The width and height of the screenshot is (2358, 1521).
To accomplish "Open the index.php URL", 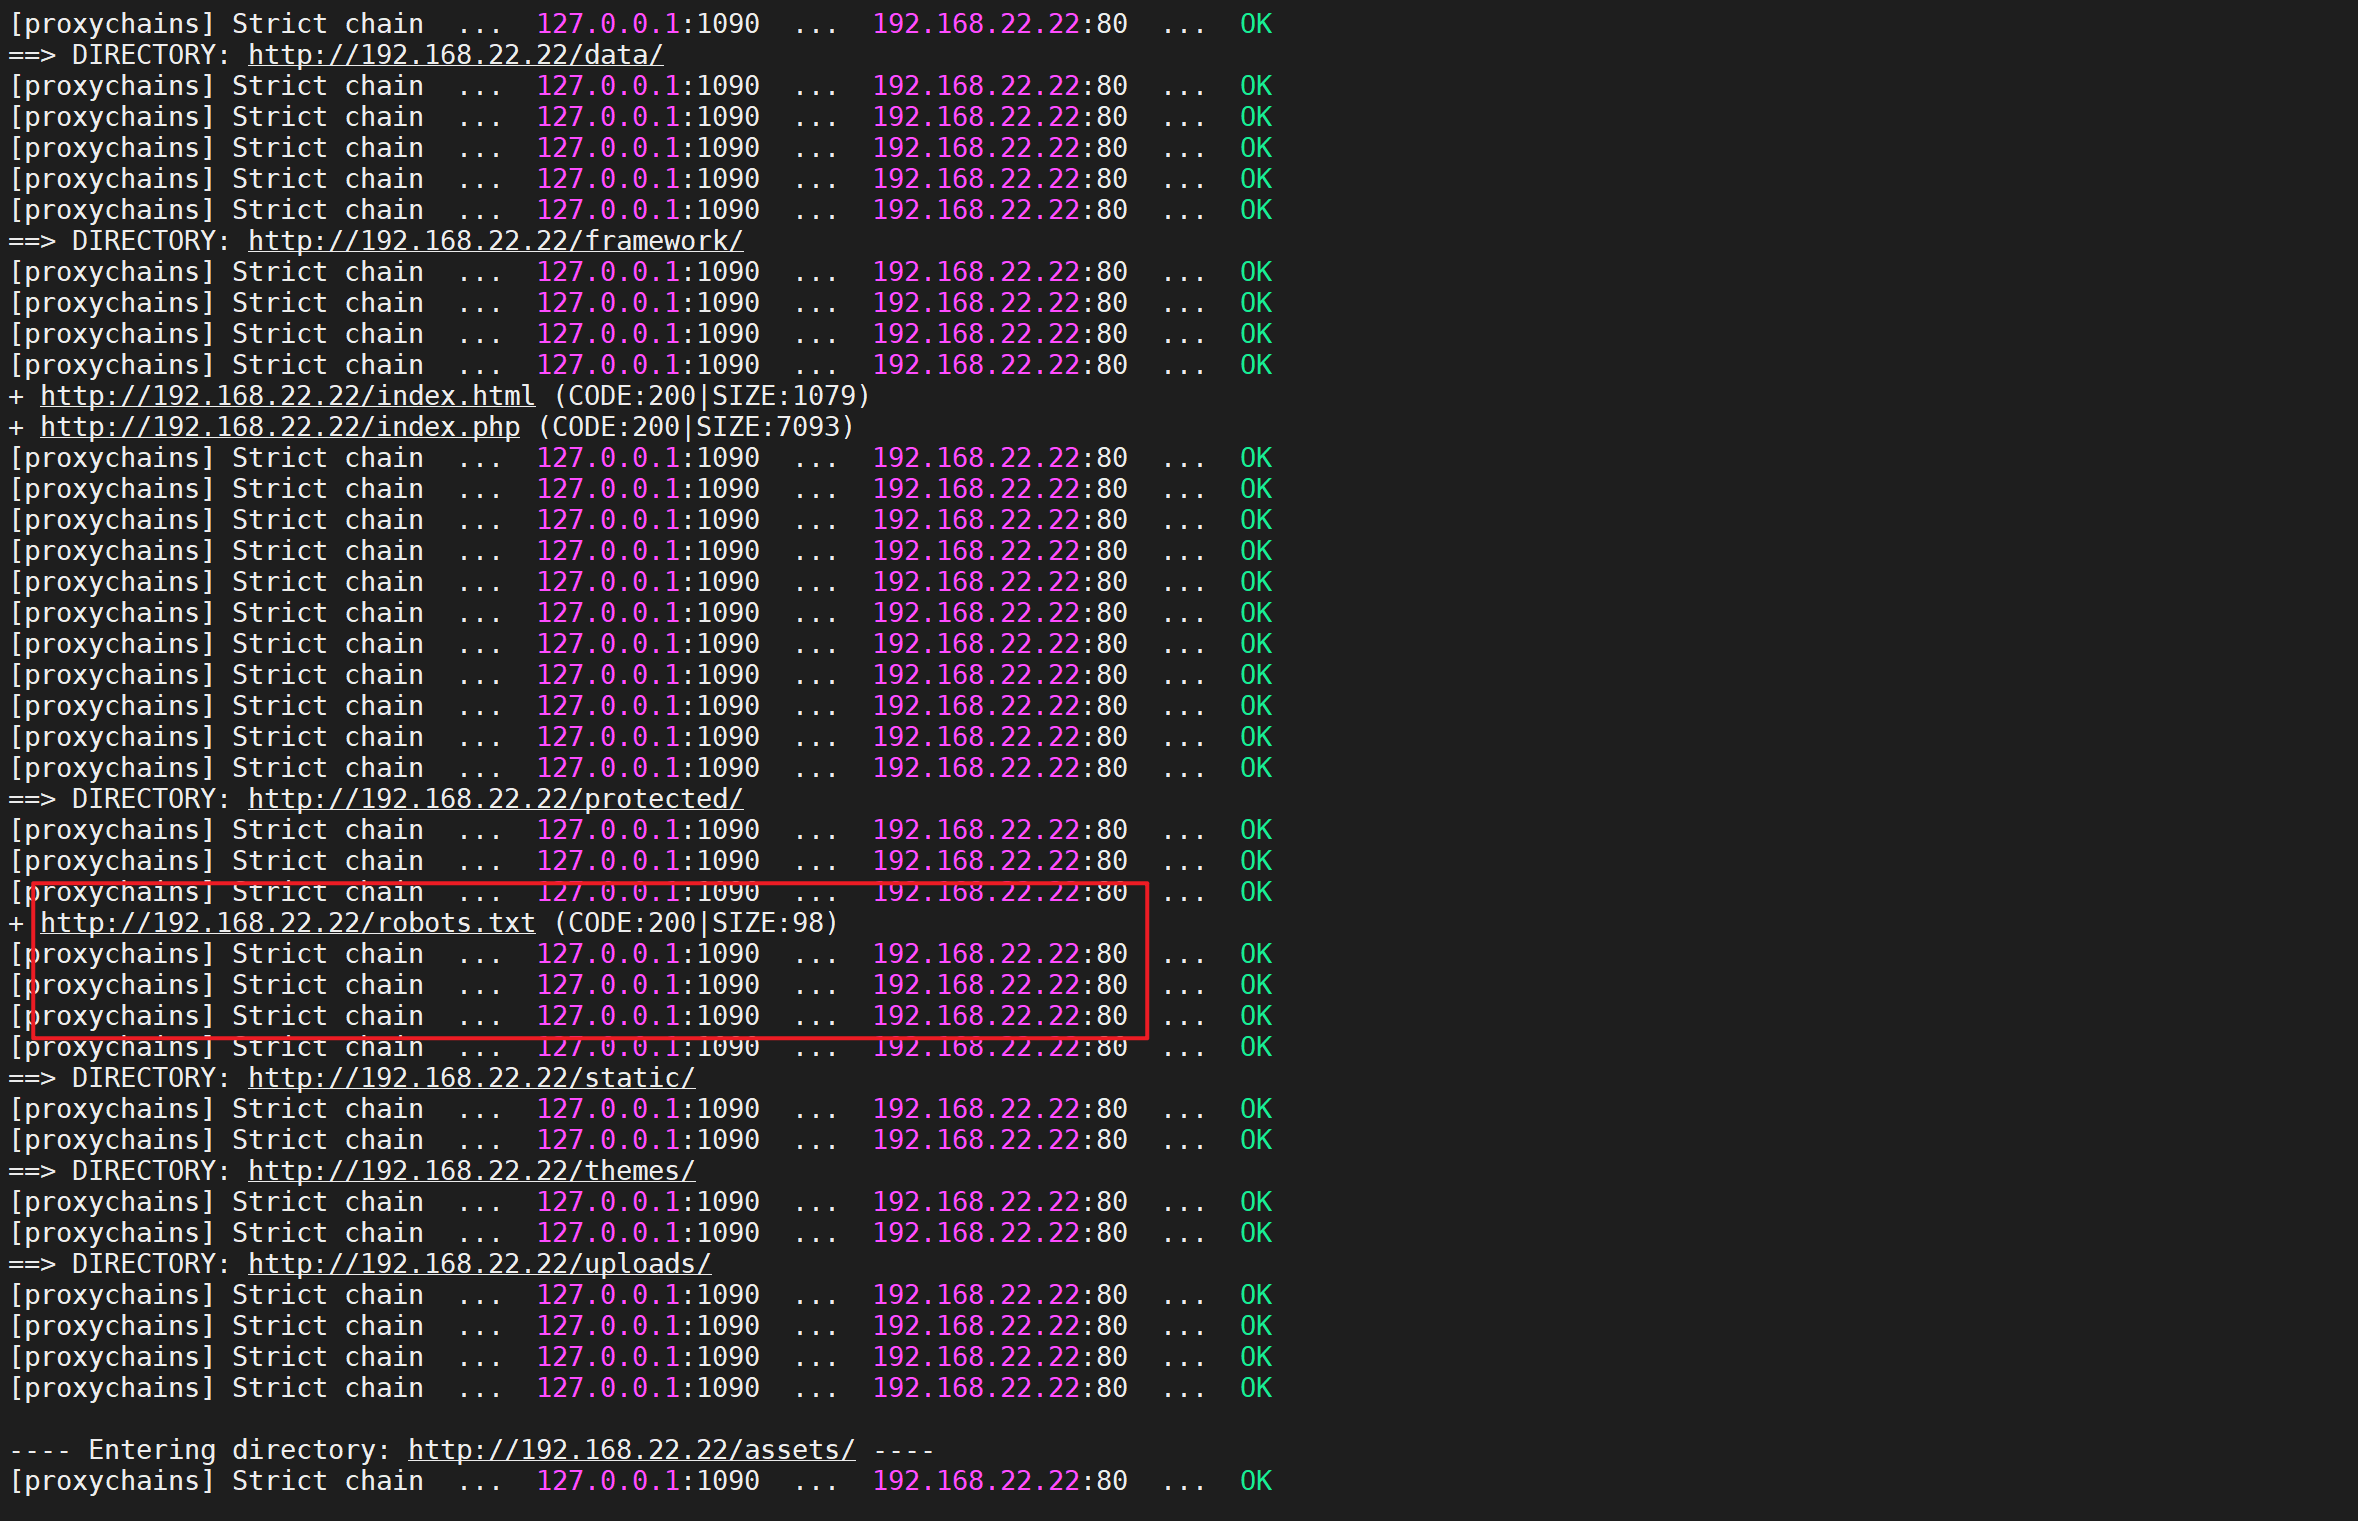I will (279, 427).
